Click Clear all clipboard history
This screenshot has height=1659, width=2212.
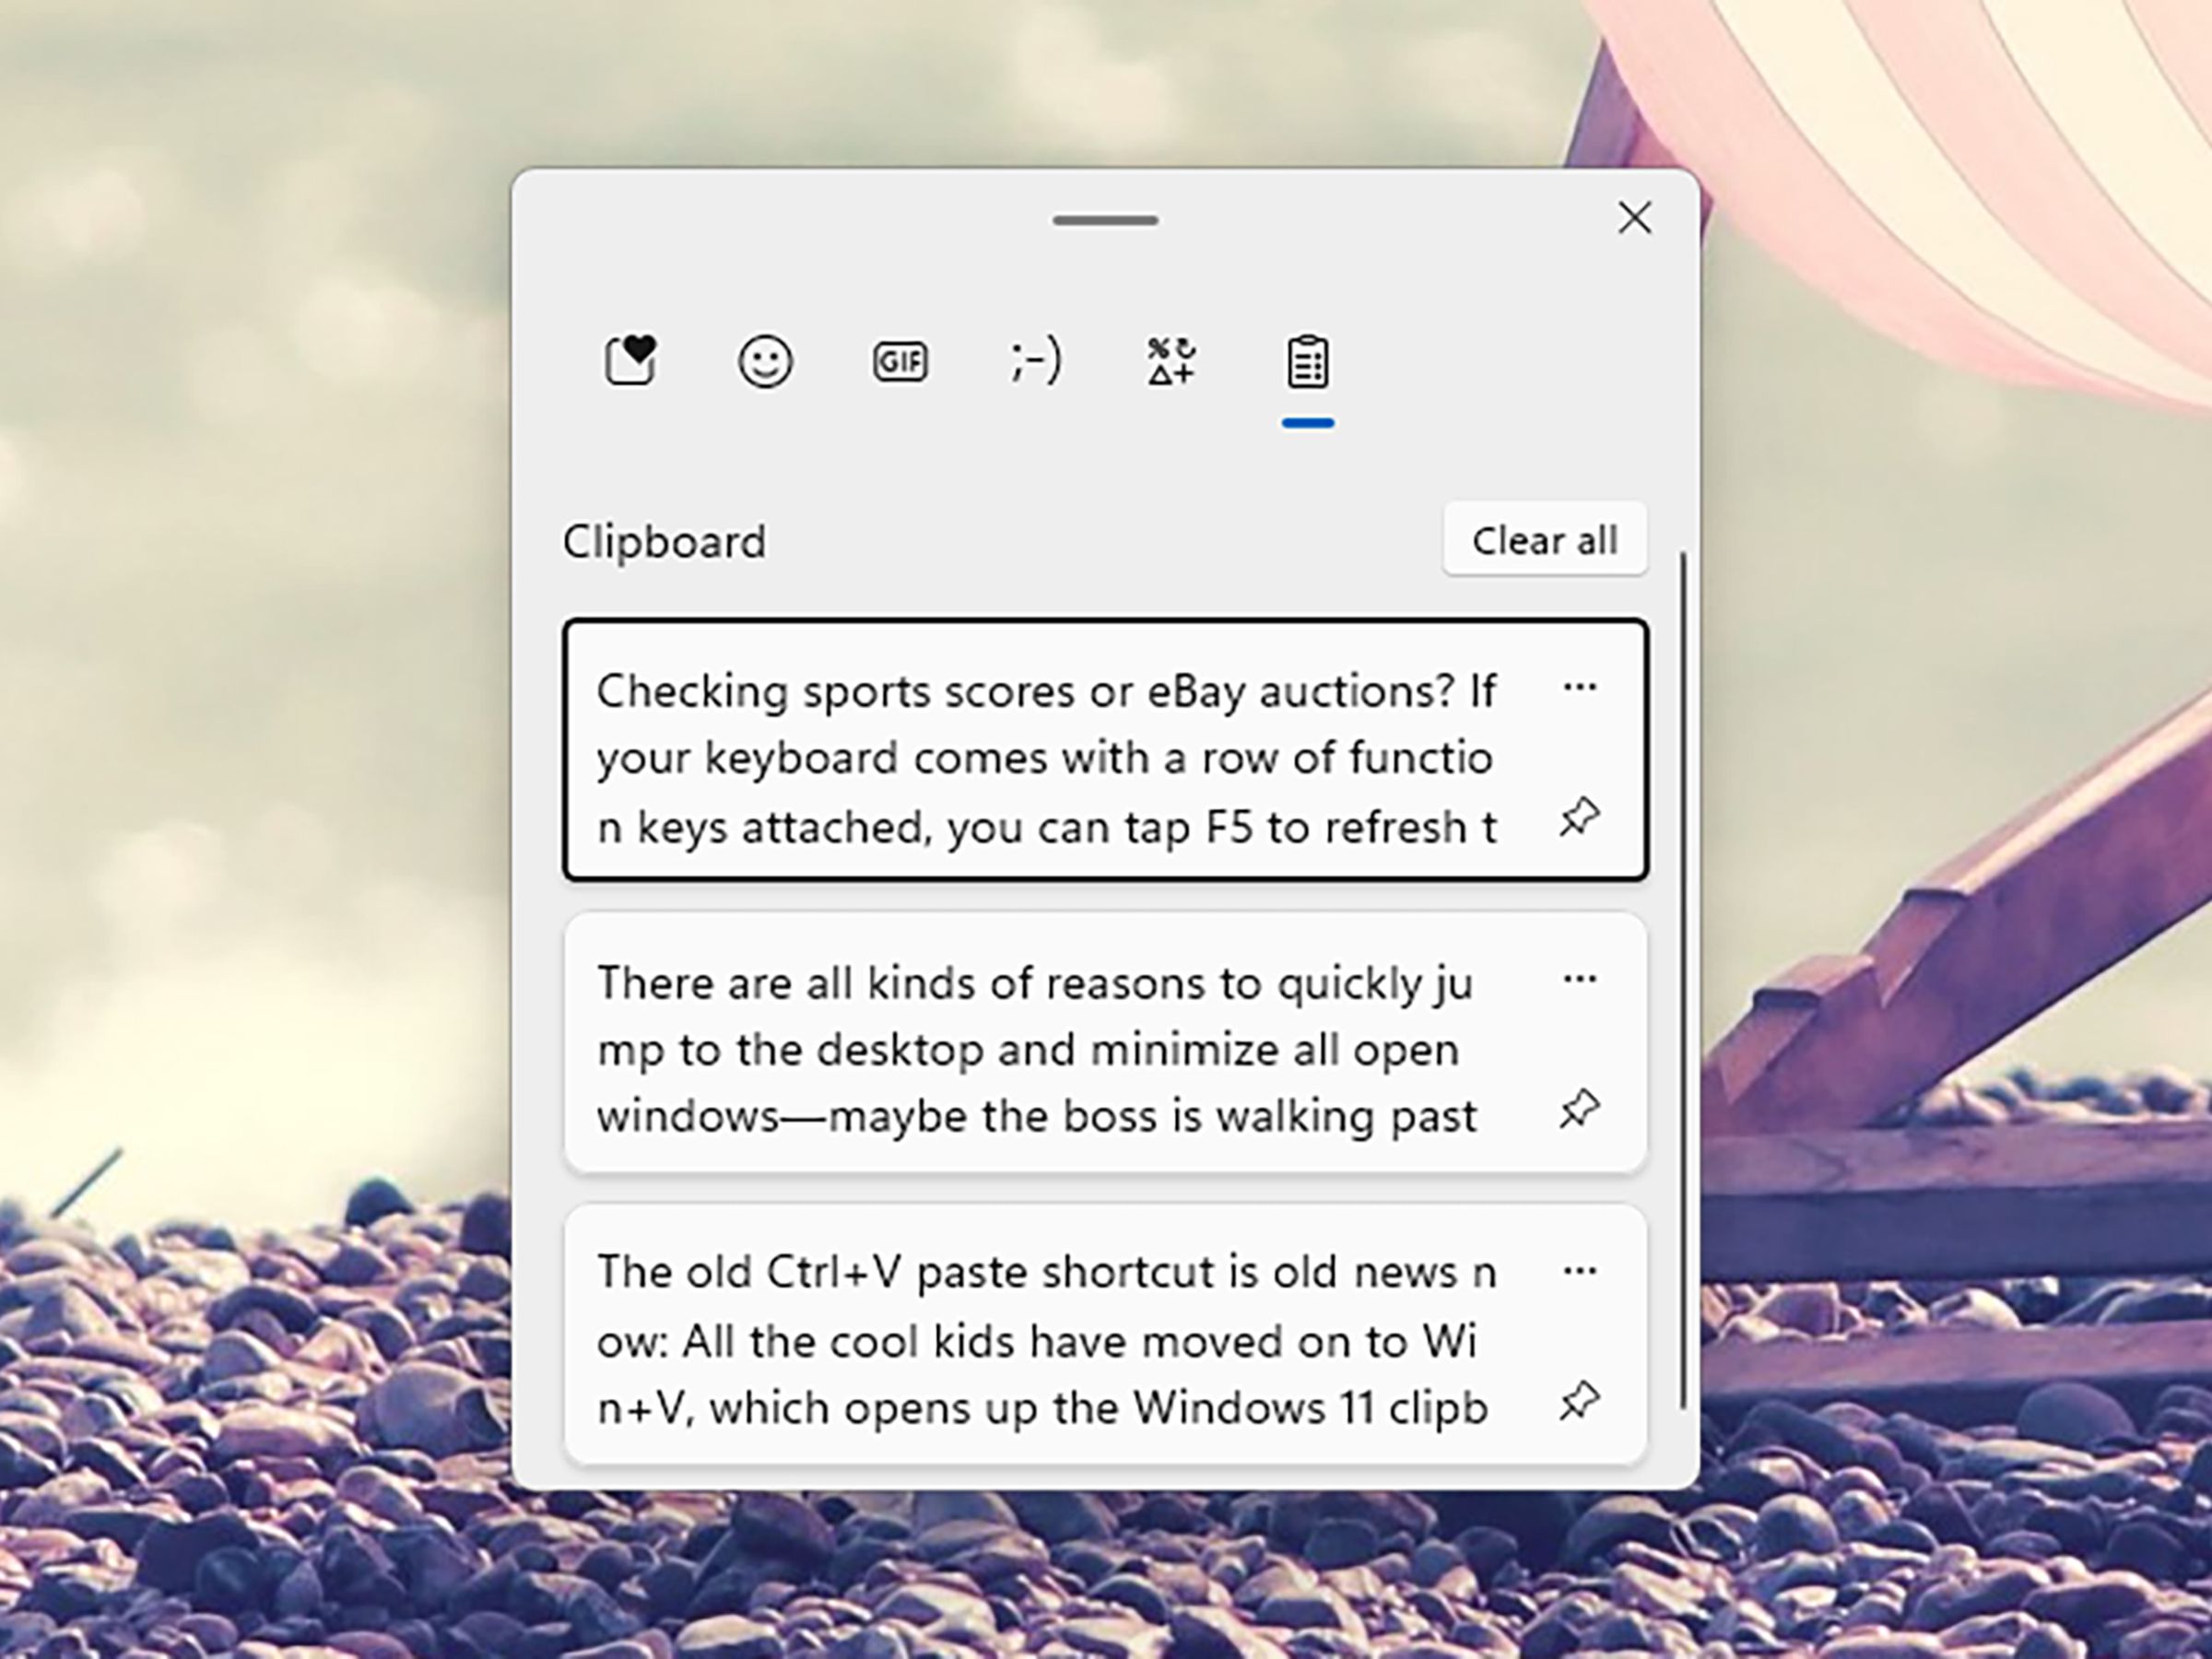pyautogui.click(x=1541, y=538)
